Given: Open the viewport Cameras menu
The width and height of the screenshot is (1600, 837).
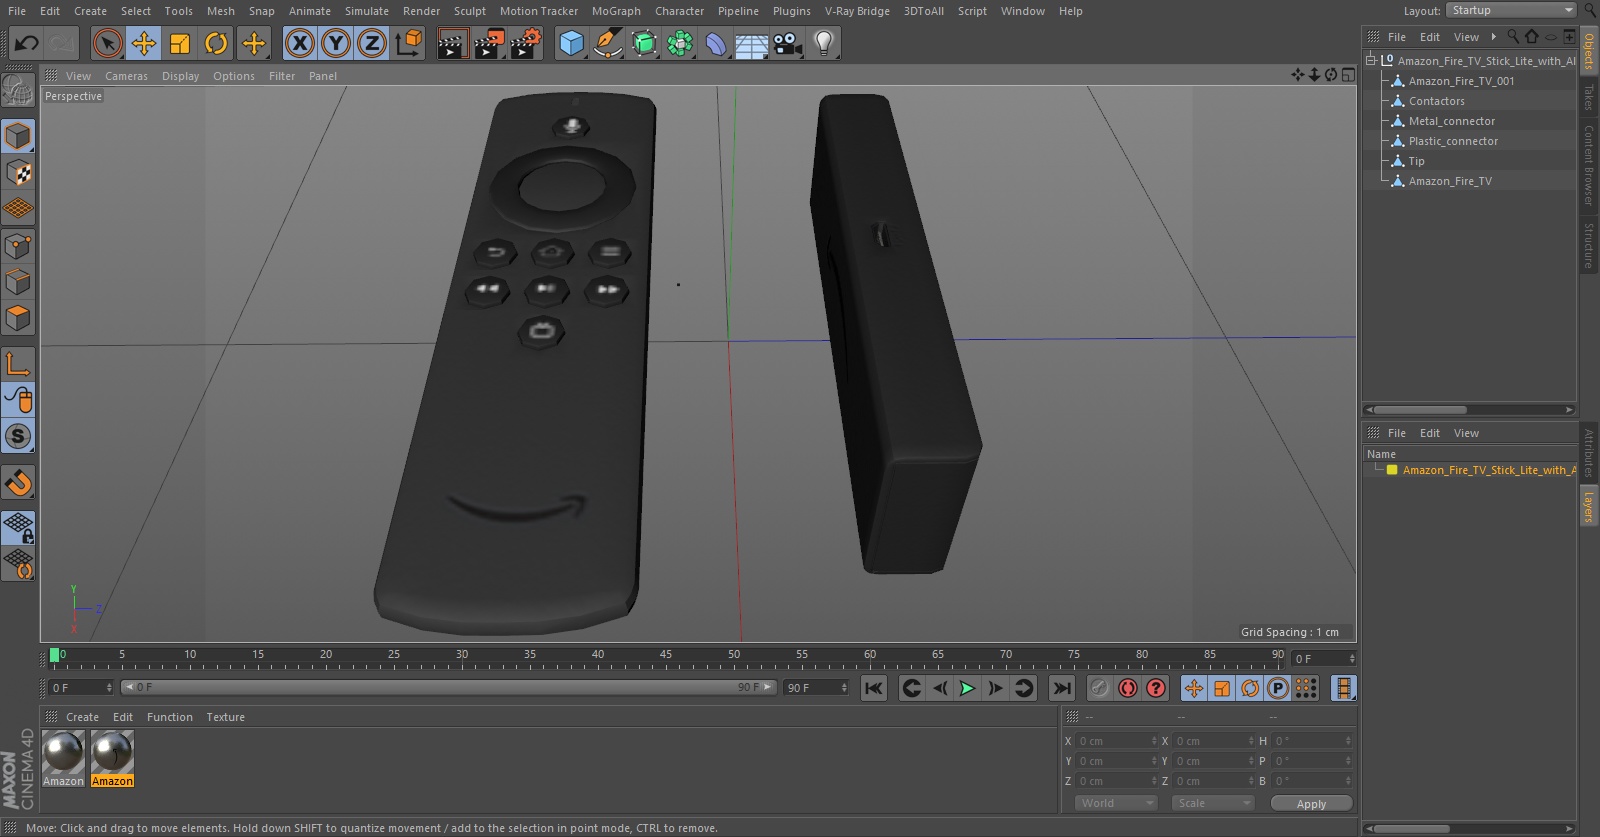Looking at the screenshot, I should point(126,76).
